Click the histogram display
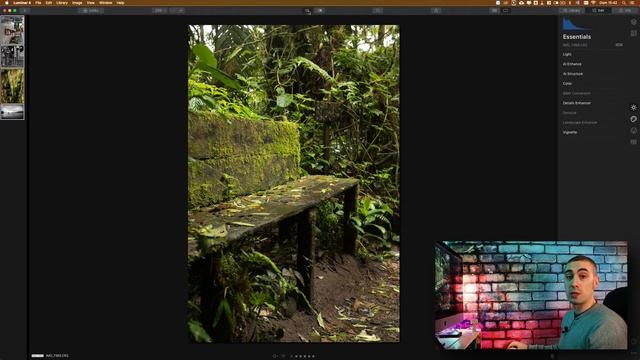 point(577,23)
